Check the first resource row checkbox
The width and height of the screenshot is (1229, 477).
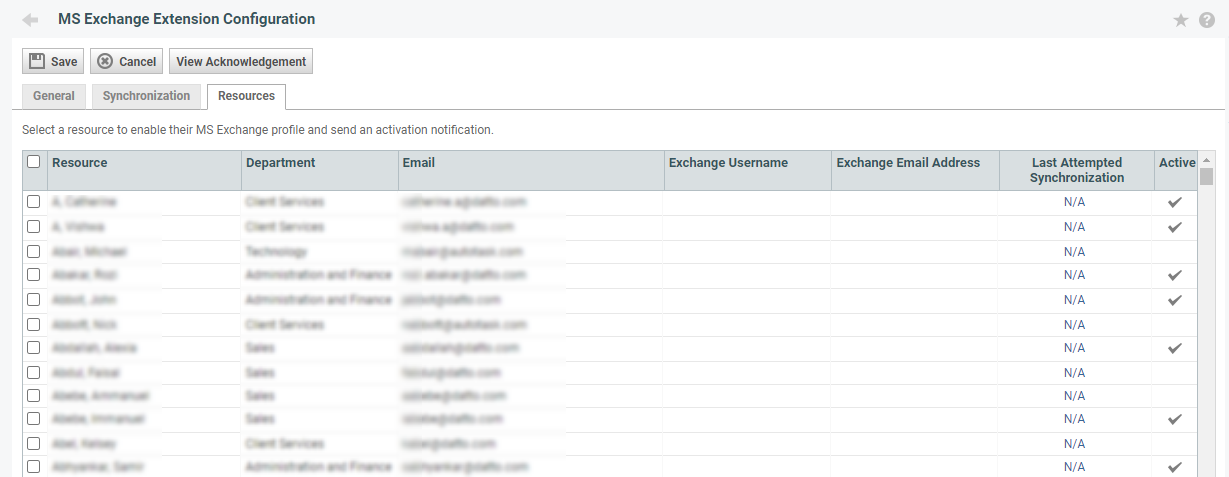(x=34, y=202)
